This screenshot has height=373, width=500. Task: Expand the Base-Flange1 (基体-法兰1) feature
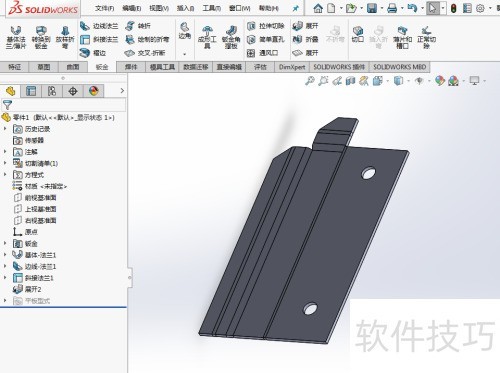tap(5, 255)
